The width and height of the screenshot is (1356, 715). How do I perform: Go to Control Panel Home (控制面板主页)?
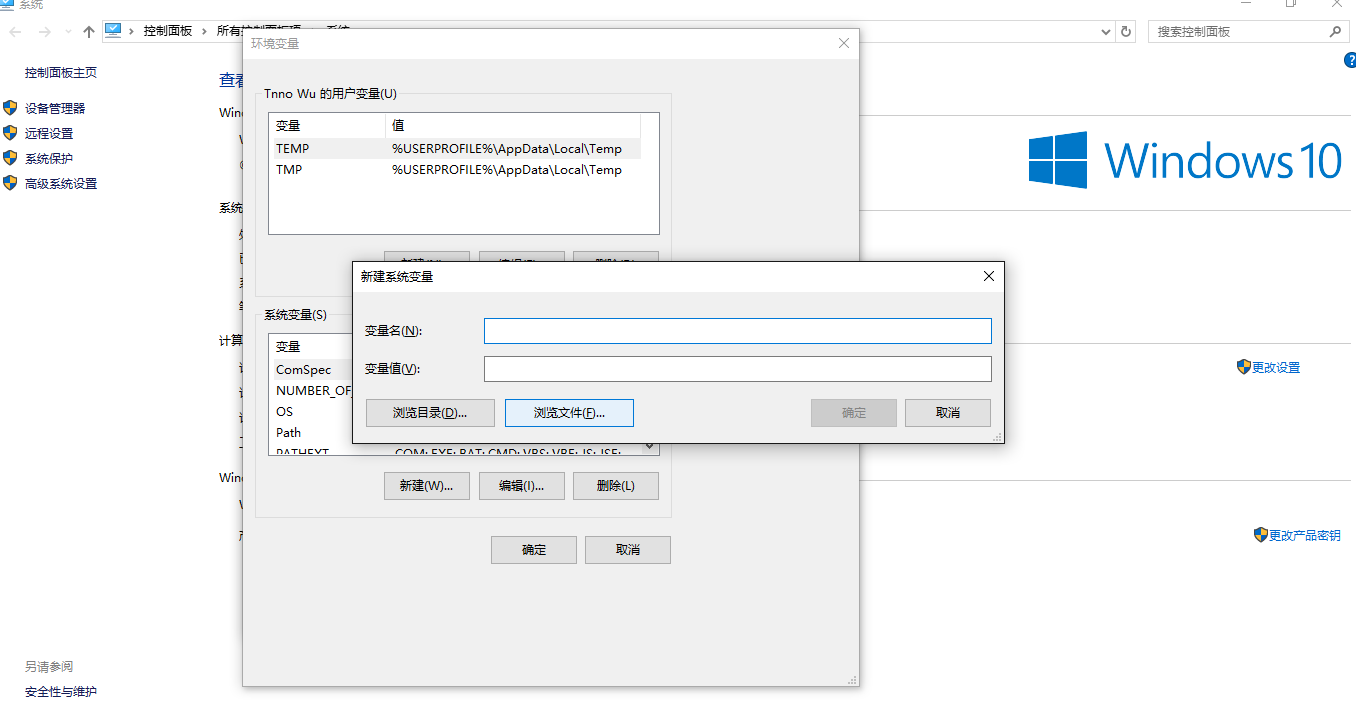(61, 73)
